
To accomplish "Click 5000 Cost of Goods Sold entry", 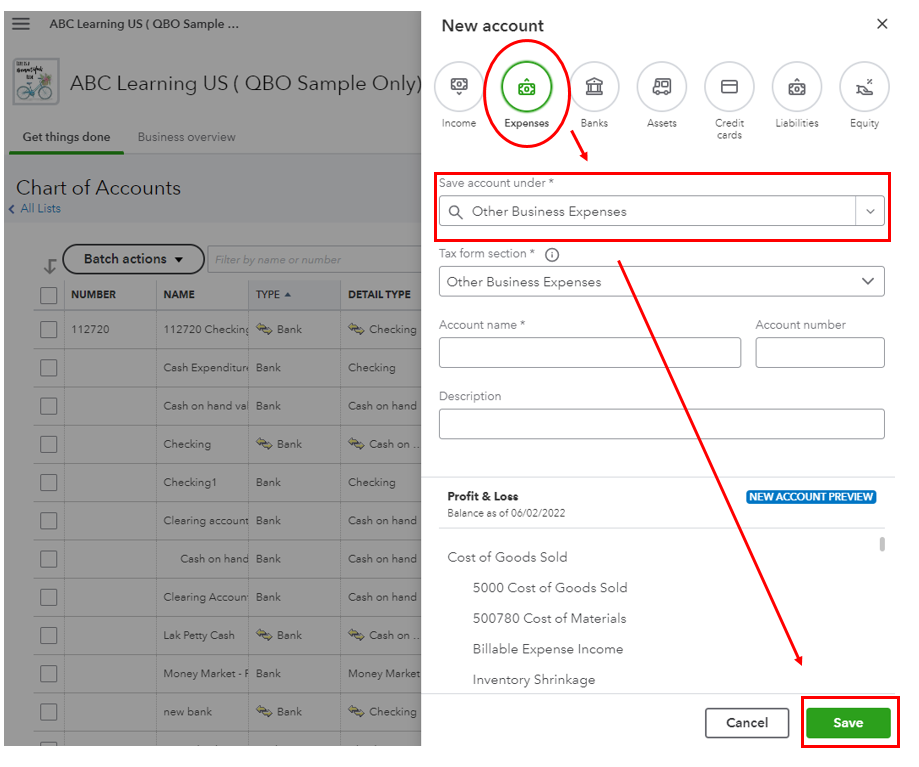I will [550, 588].
